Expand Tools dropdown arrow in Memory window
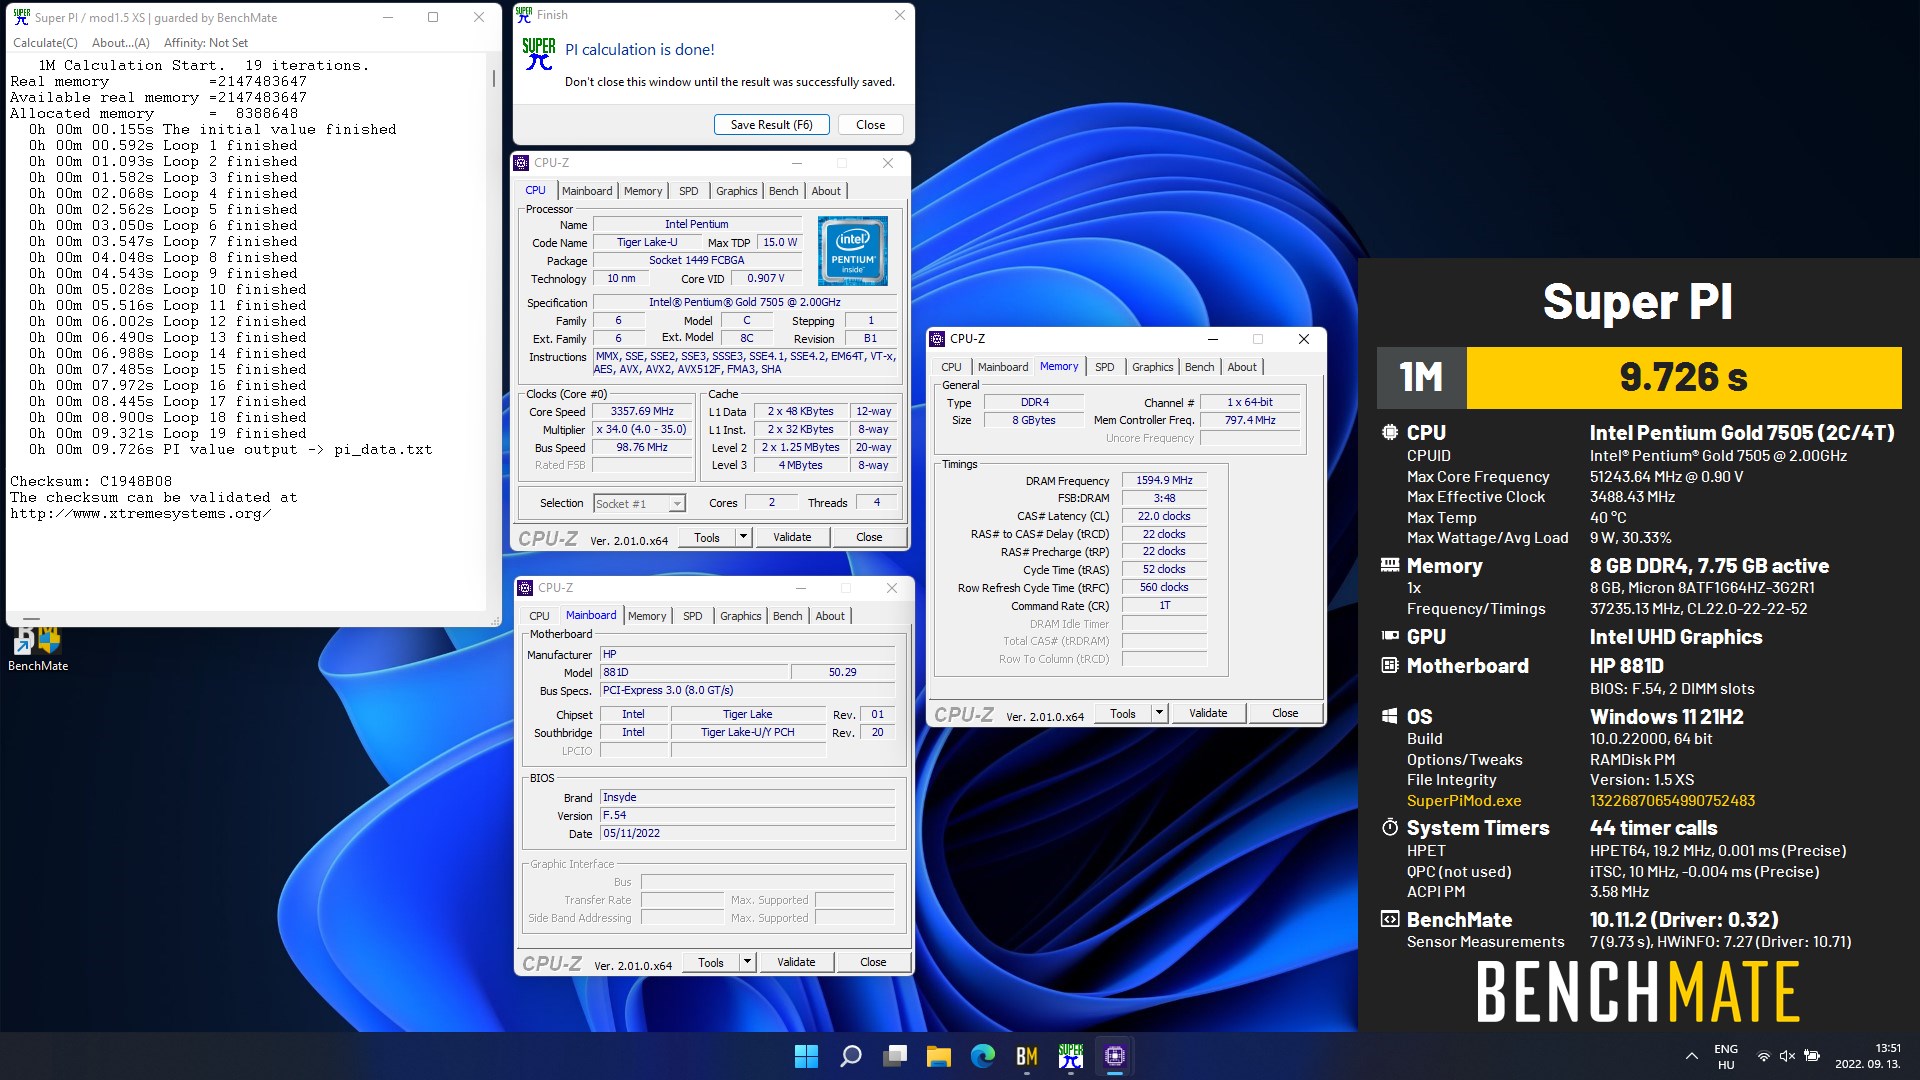1920x1080 pixels. pyautogui.click(x=1159, y=713)
